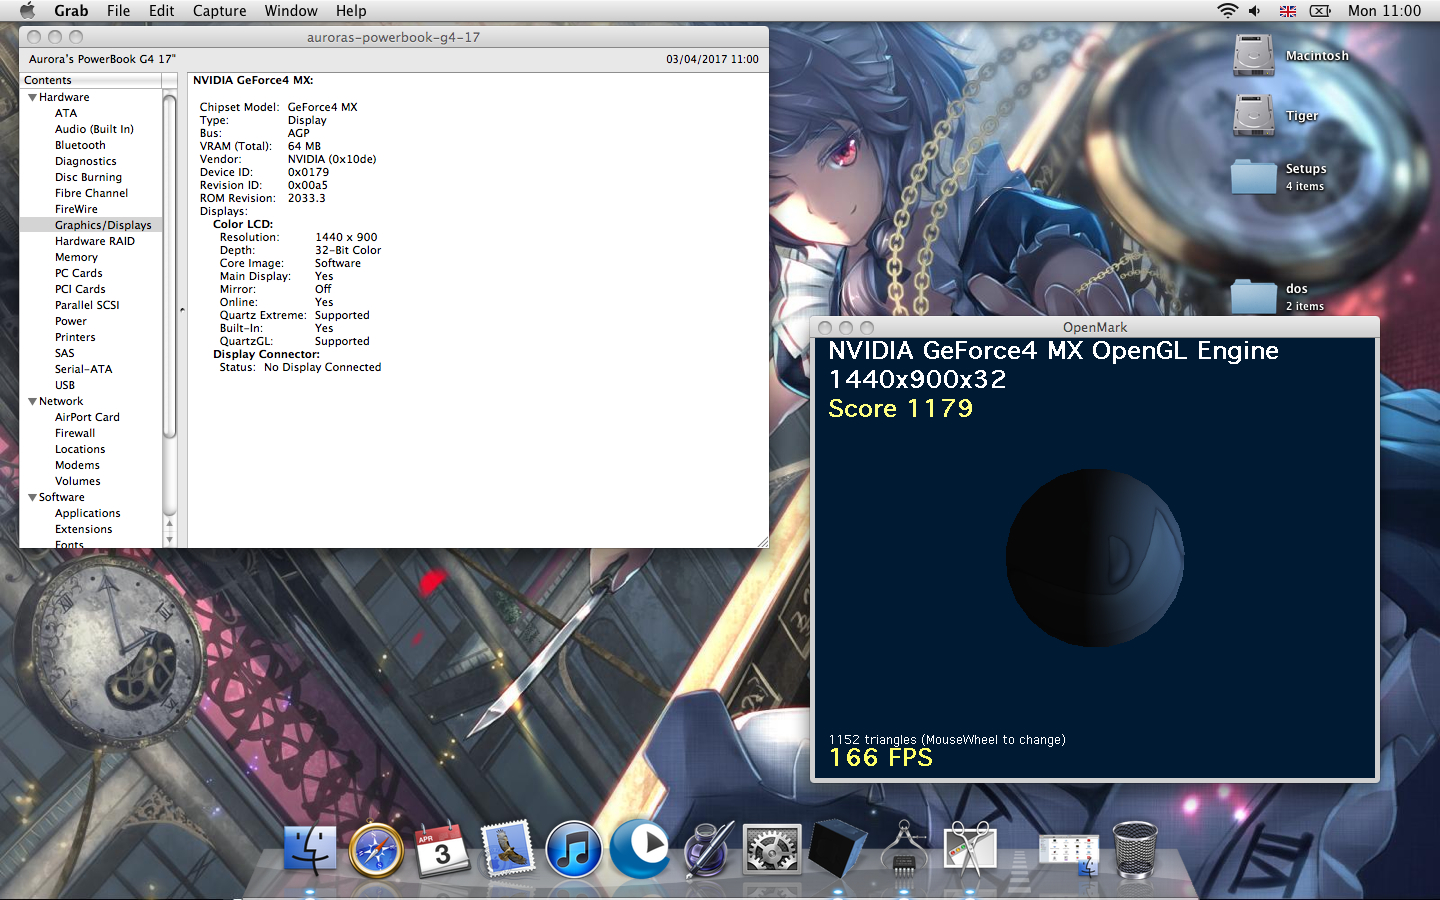Select Firewall under Network

75,433
